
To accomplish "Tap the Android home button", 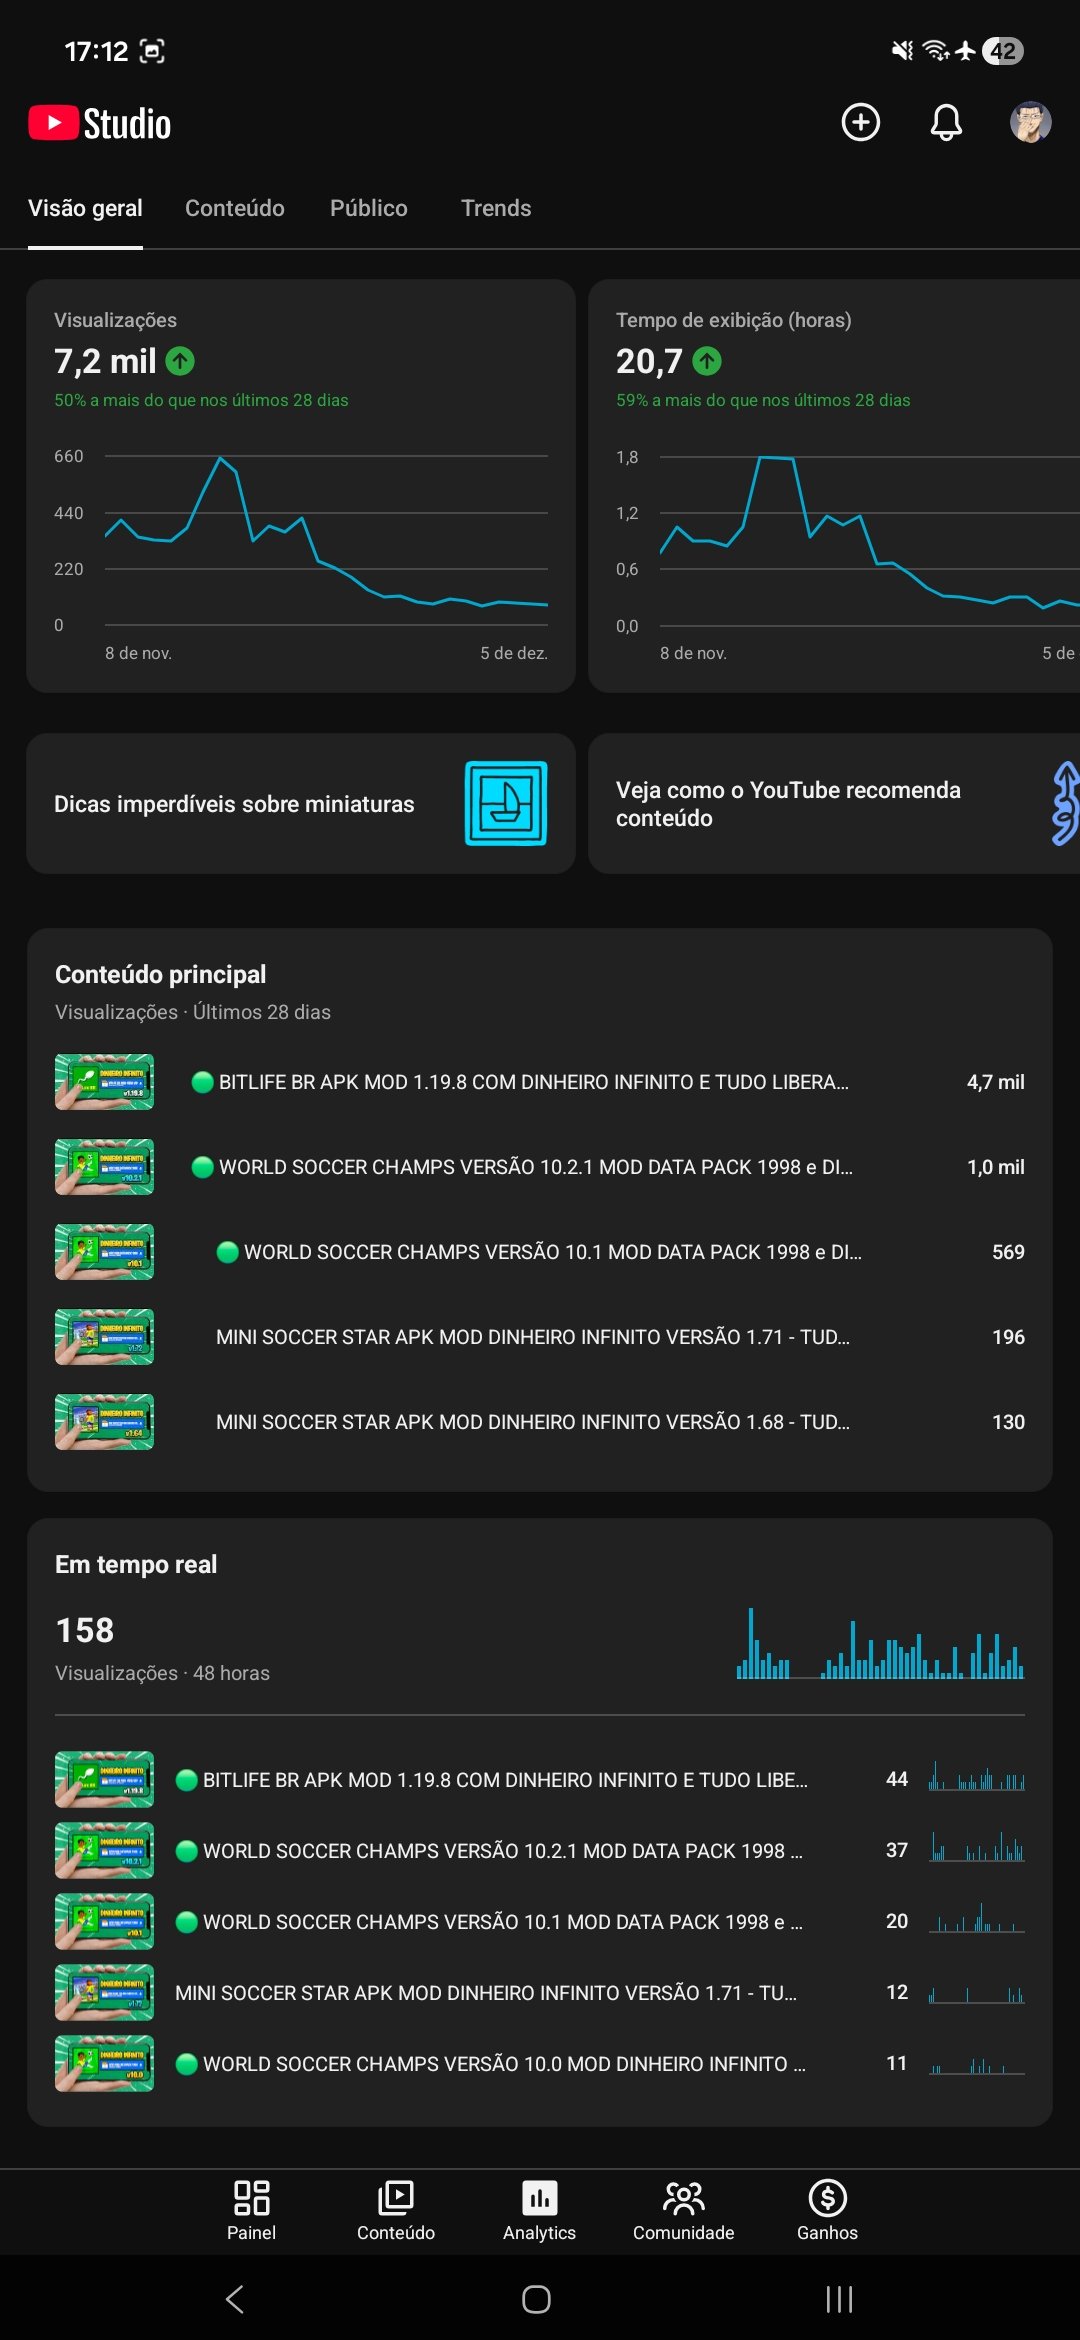I will tap(537, 2299).
